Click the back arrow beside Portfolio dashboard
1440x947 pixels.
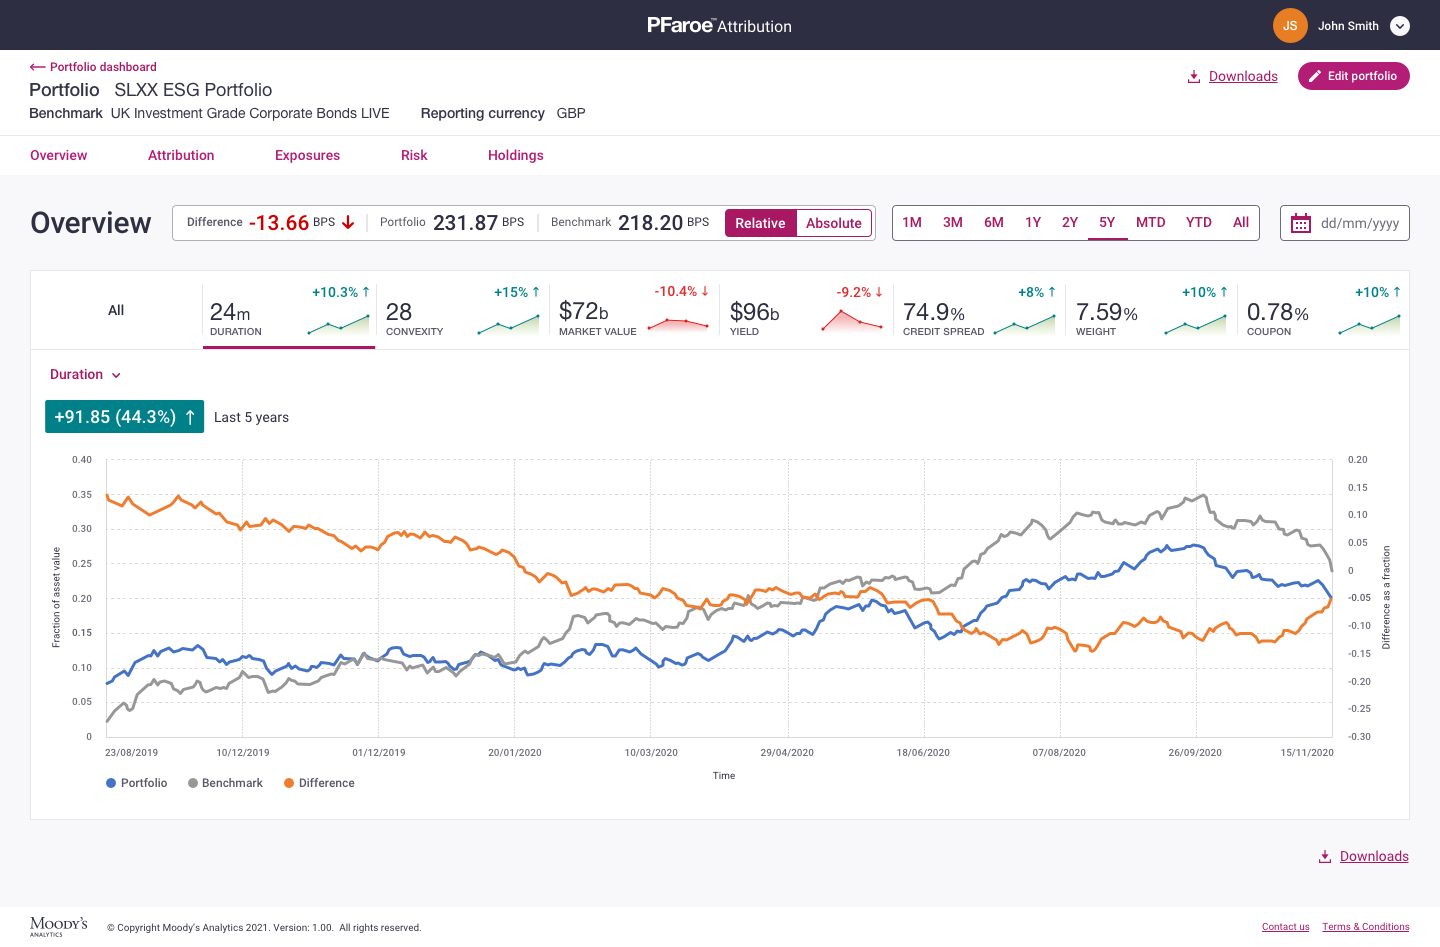[x=37, y=67]
